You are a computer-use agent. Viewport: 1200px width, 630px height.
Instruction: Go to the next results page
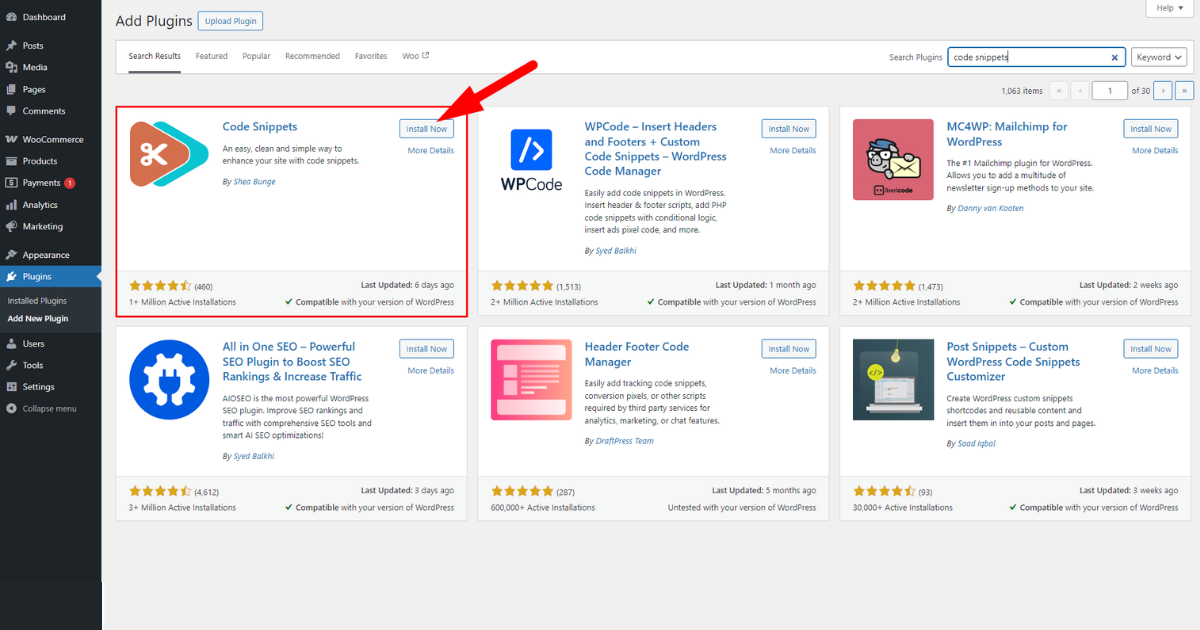[x=1164, y=90]
